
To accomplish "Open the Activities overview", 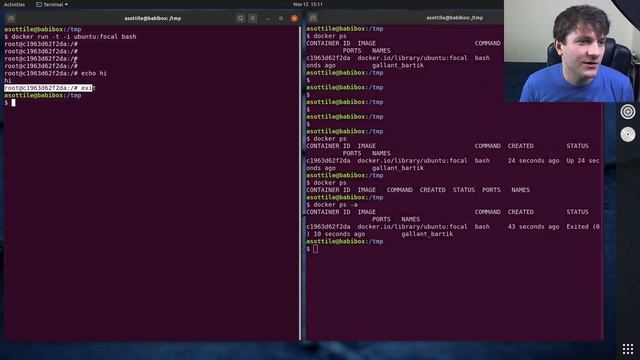I will 14,4.
